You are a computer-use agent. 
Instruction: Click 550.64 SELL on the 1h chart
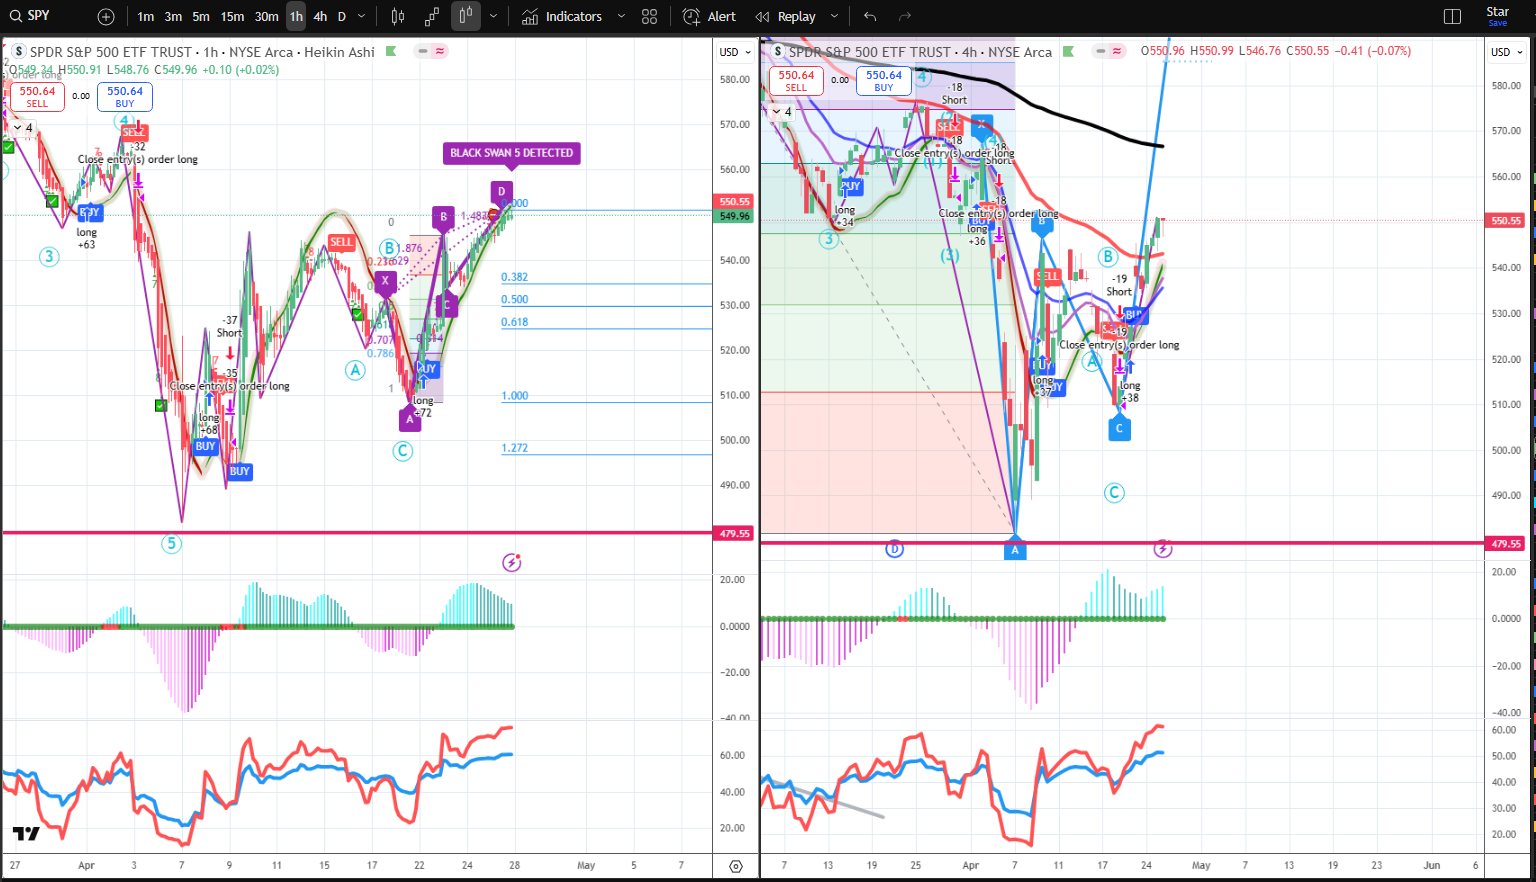37,96
